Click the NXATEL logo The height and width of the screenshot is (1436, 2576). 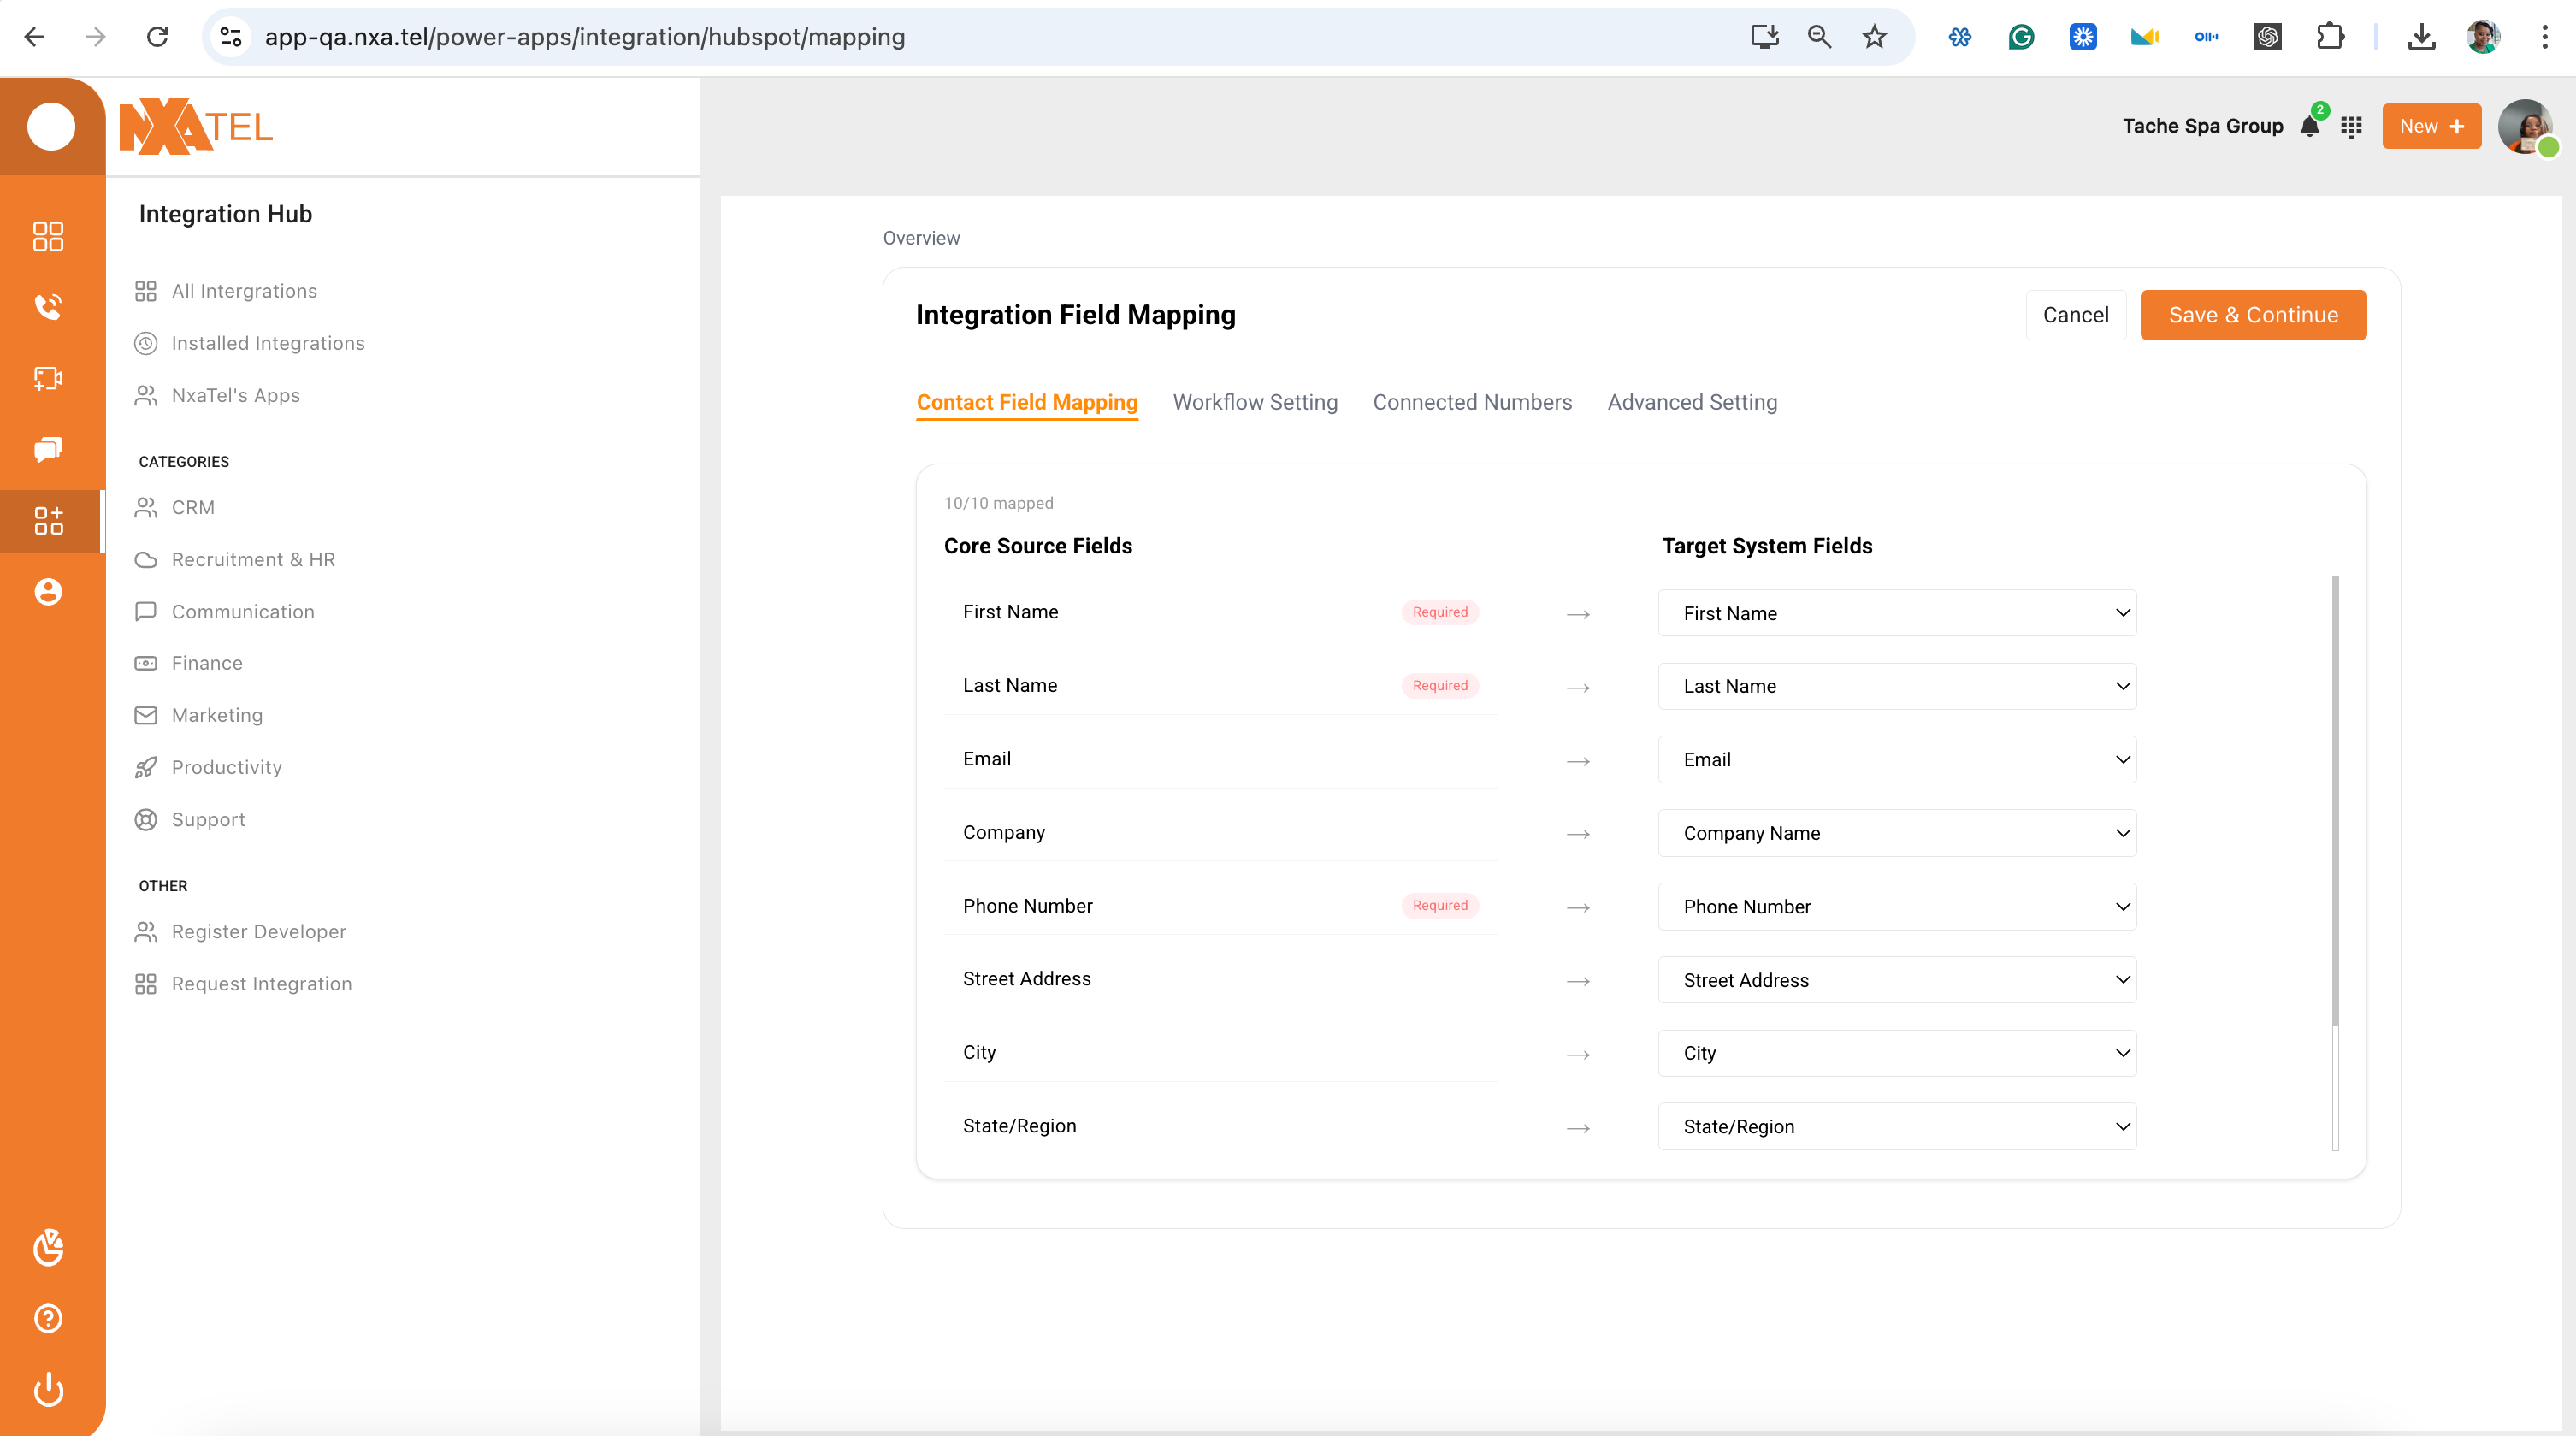pos(196,127)
